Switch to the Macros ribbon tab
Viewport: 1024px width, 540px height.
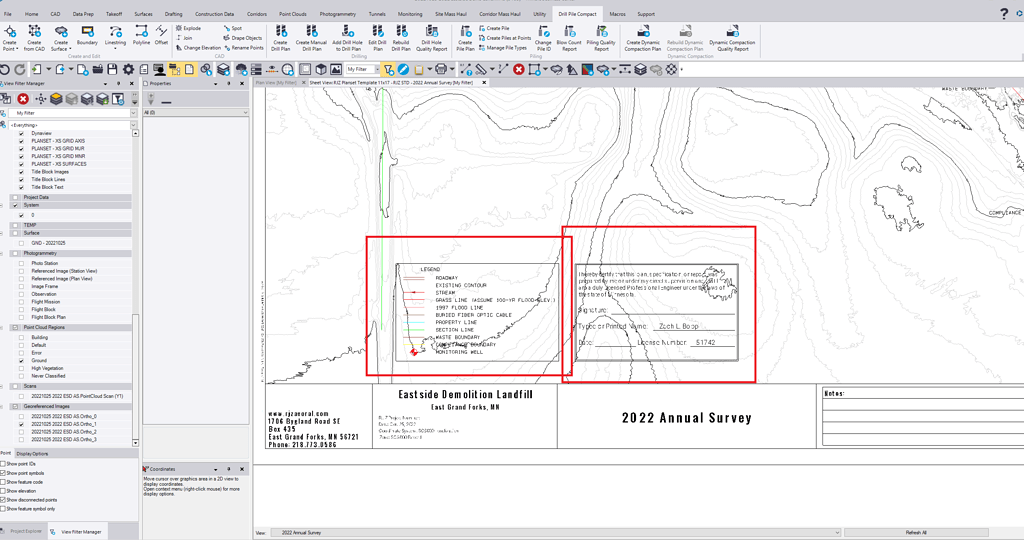point(617,14)
